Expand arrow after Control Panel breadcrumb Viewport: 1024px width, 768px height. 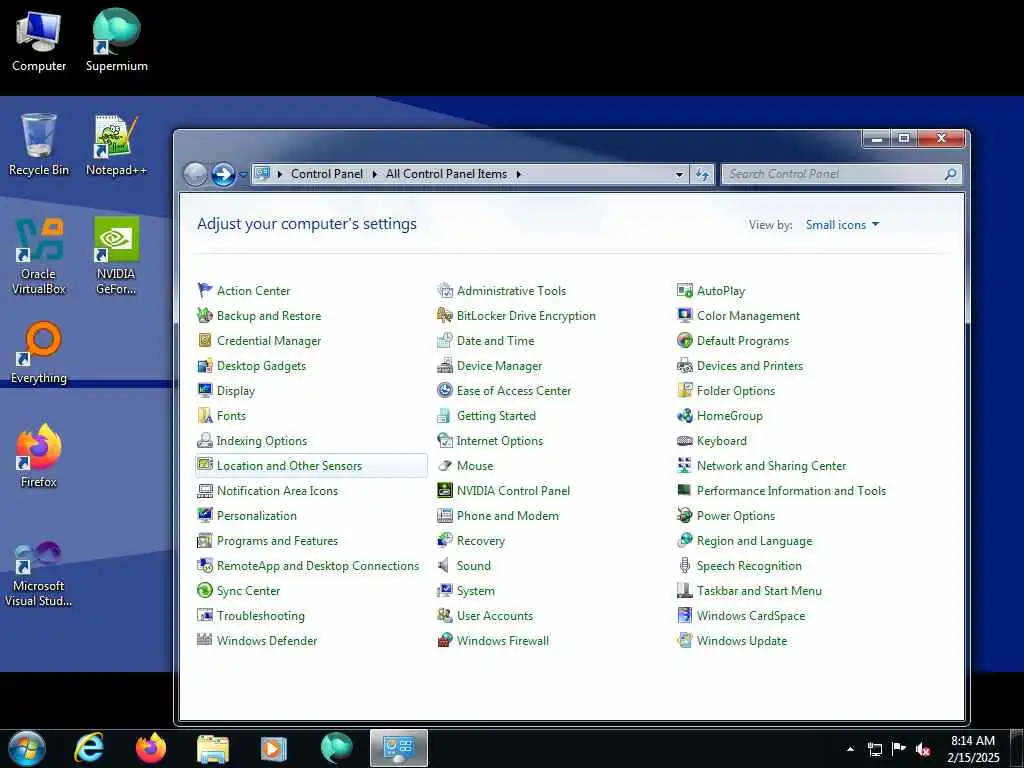pyautogui.click(x=375, y=174)
